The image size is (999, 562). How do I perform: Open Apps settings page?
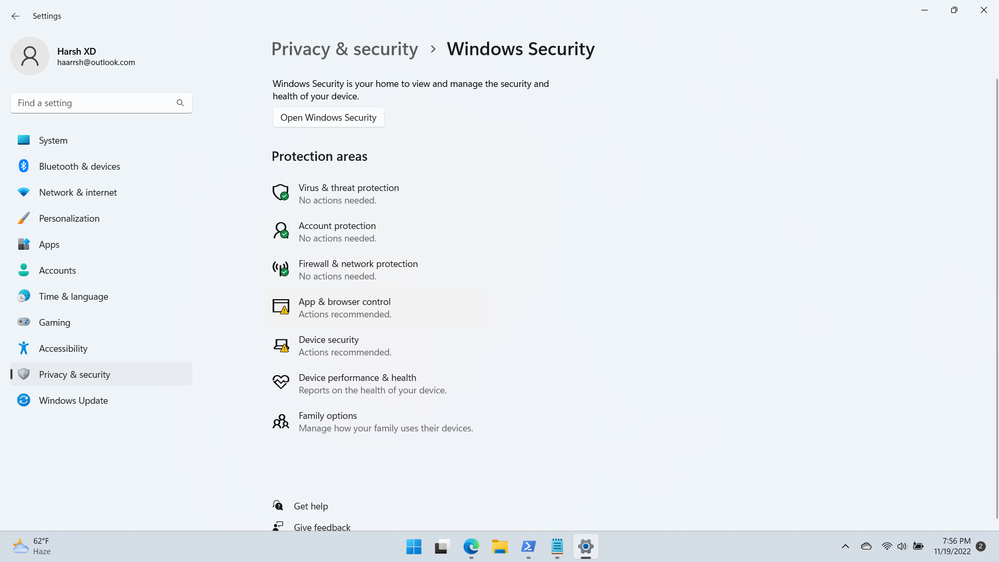point(101,244)
